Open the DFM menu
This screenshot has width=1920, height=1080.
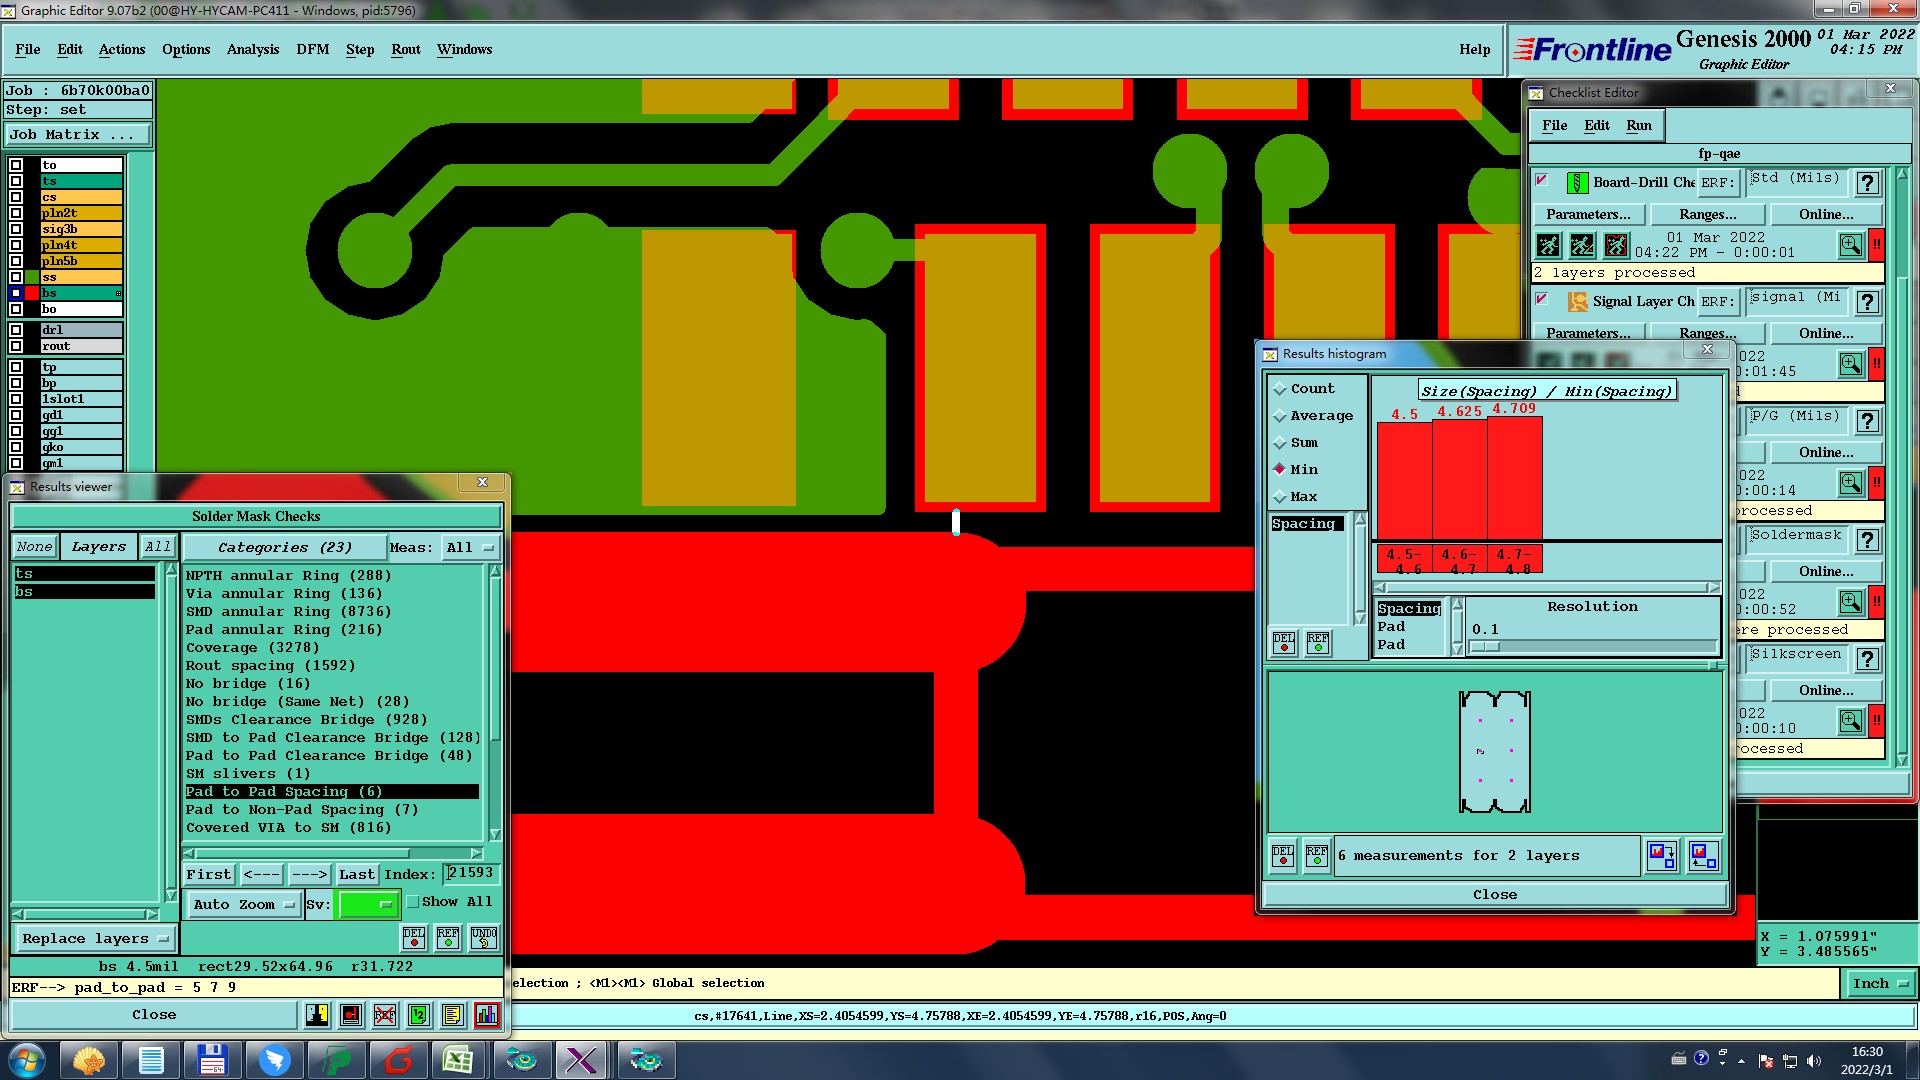[x=312, y=49]
